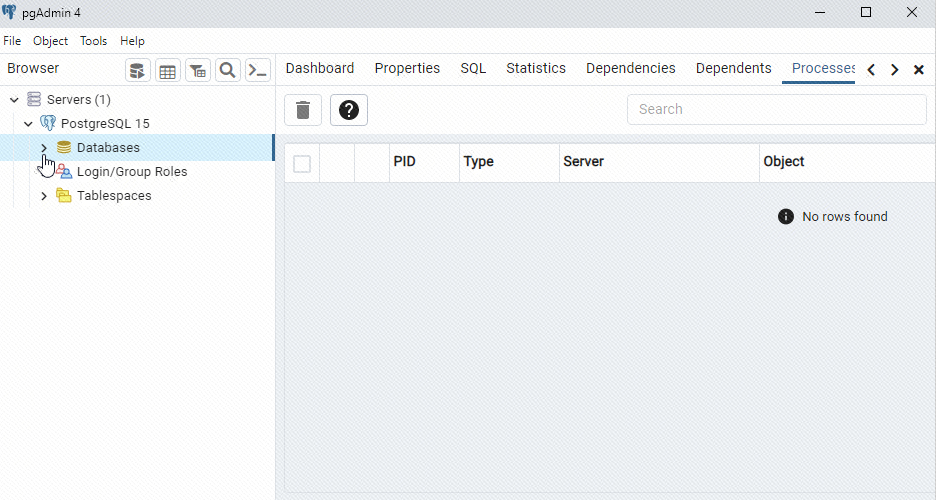Open the Help menu
Screen dimensions: 936x500
132,41
